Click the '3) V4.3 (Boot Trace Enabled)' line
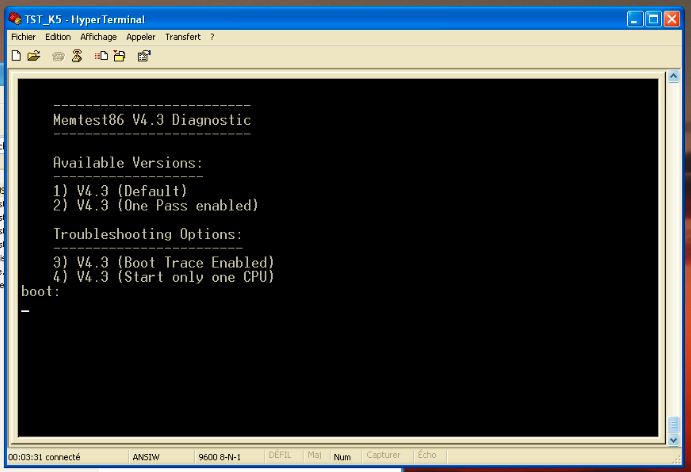This screenshot has height=472, width=691. pos(163,263)
